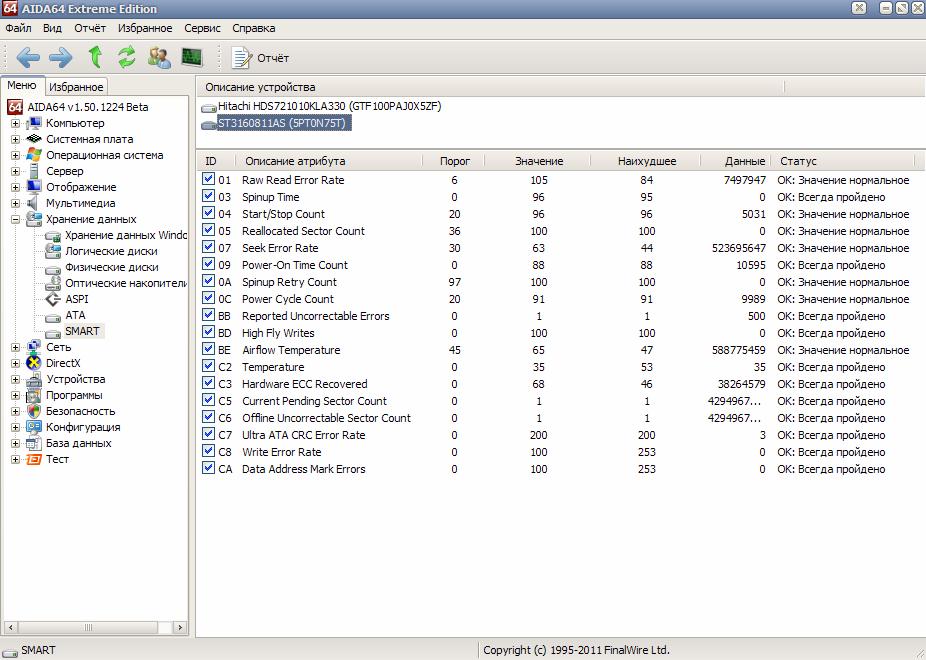Click the Компьютер tree icon
926x660 pixels.
(x=34, y=123)
